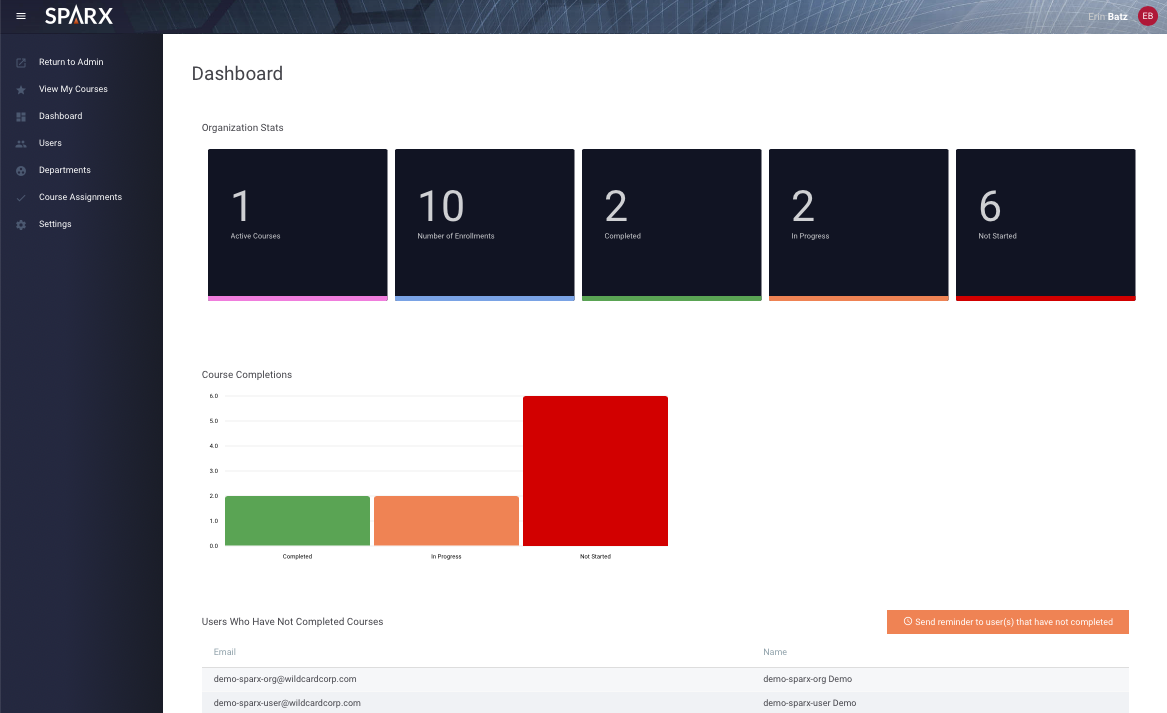Click the clock icon on the reminder button

908,622
